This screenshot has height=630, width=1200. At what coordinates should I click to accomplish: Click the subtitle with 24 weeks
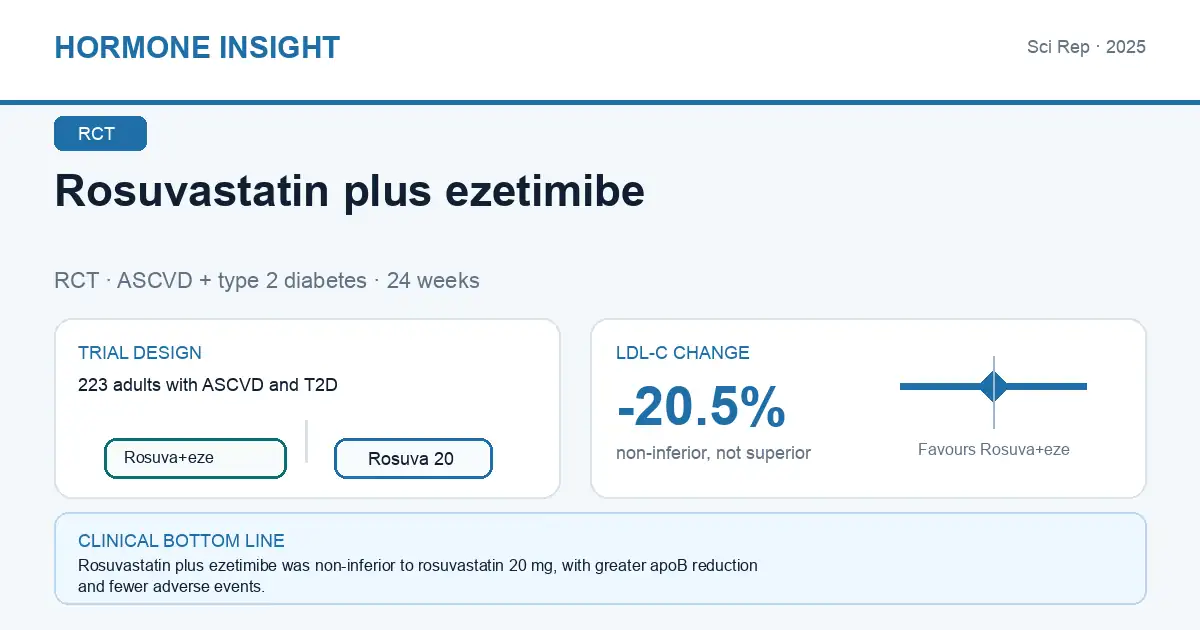(267, 280)
